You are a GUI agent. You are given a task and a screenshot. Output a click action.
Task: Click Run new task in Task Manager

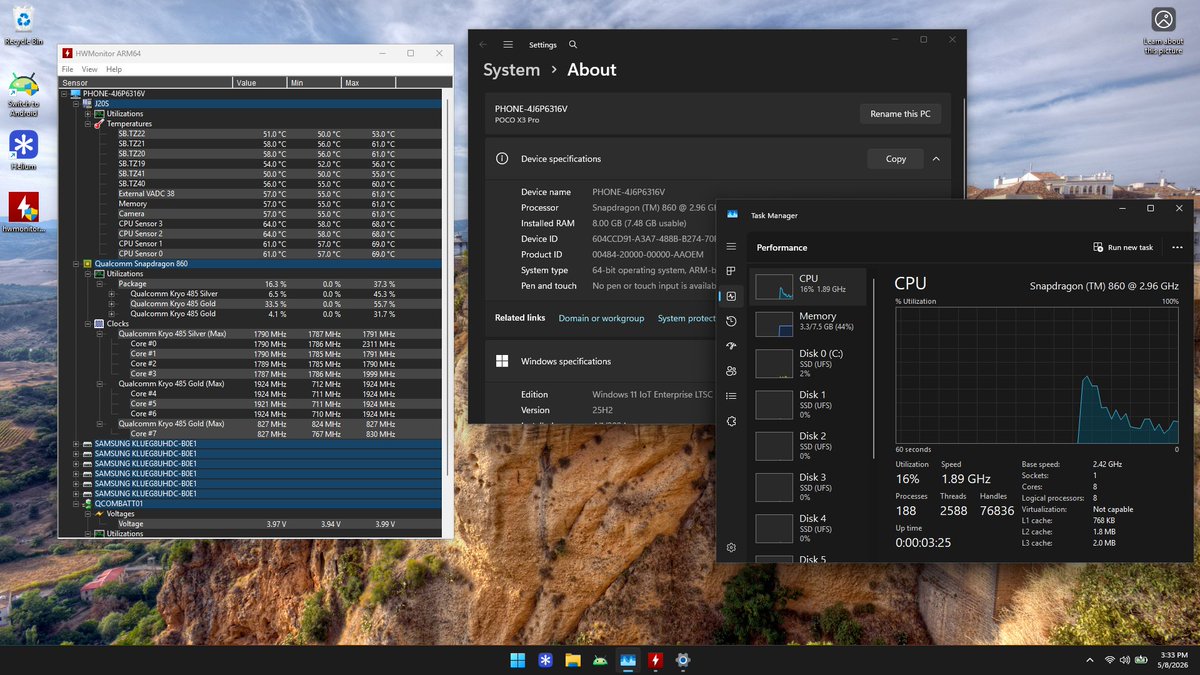pyautogui.click(x=1123, y=247)
